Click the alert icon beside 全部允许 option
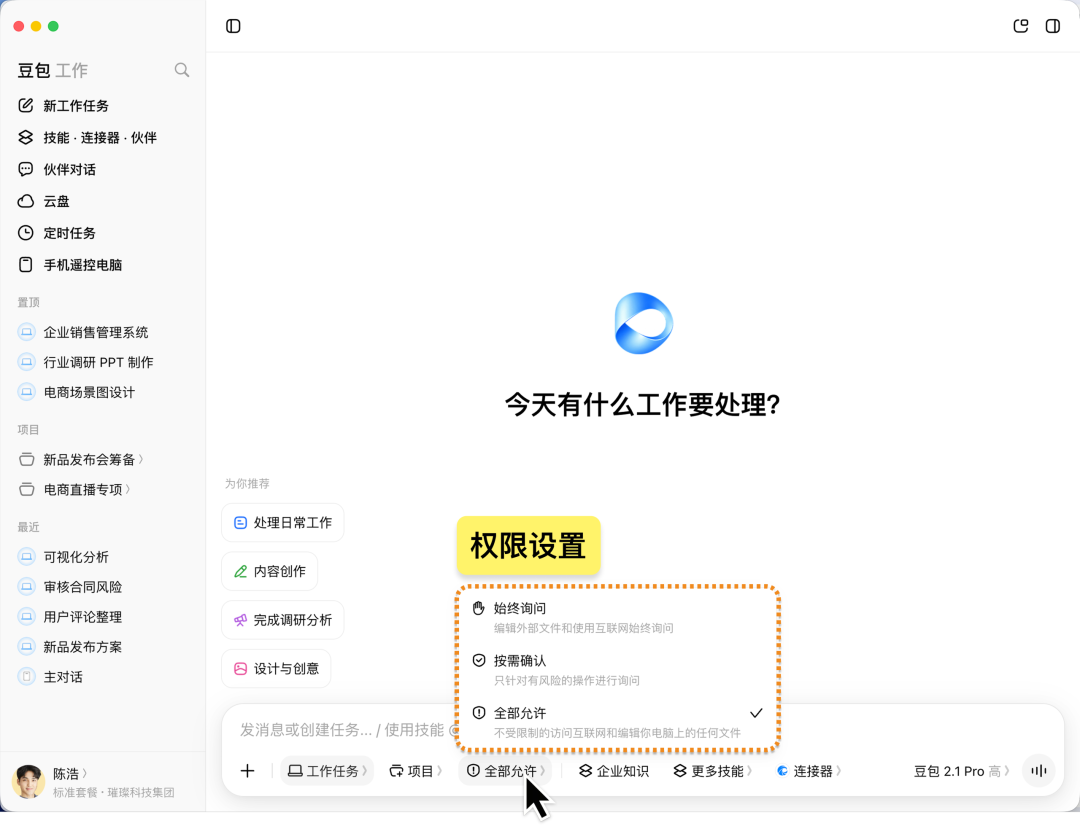 coord(479,712)
